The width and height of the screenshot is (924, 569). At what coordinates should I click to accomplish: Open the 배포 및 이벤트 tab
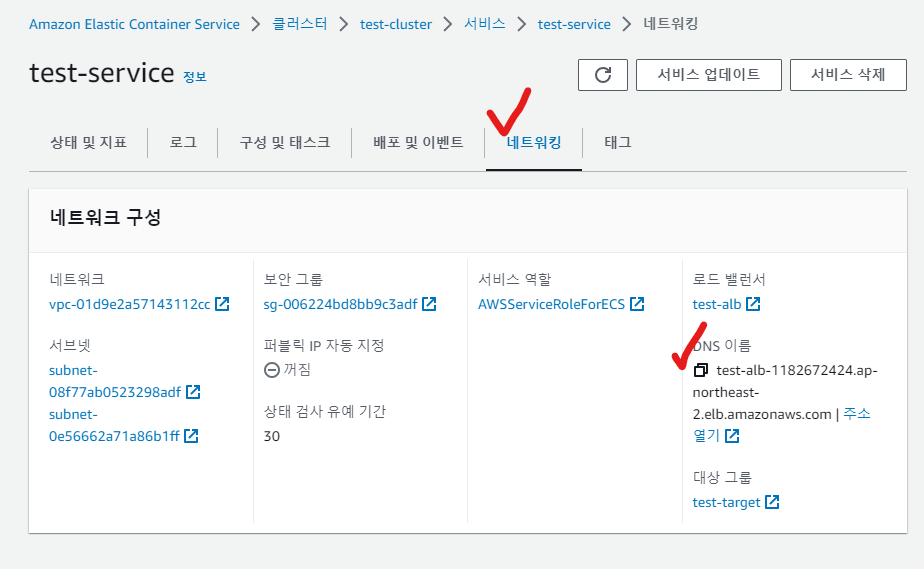click(418, 143)
